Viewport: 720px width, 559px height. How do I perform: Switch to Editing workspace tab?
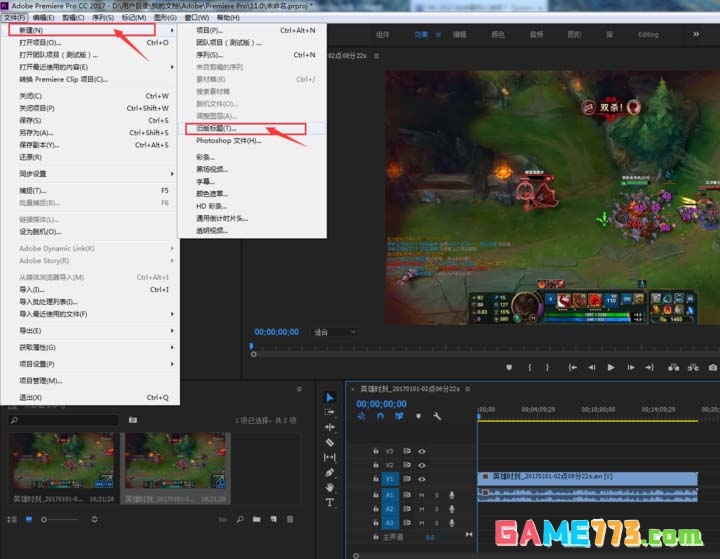648,34
